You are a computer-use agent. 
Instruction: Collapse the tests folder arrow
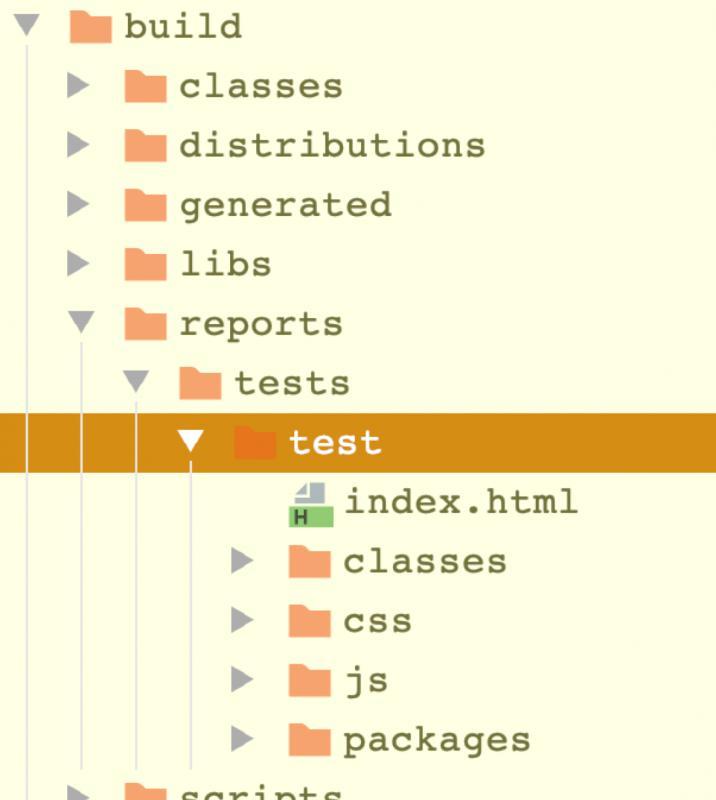(x=136, y=382)
